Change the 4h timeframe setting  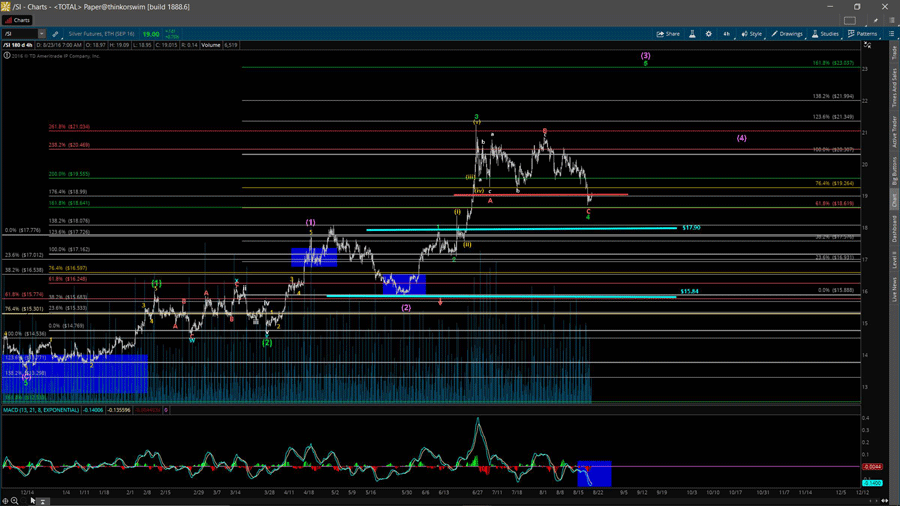(x=727, y=34)
